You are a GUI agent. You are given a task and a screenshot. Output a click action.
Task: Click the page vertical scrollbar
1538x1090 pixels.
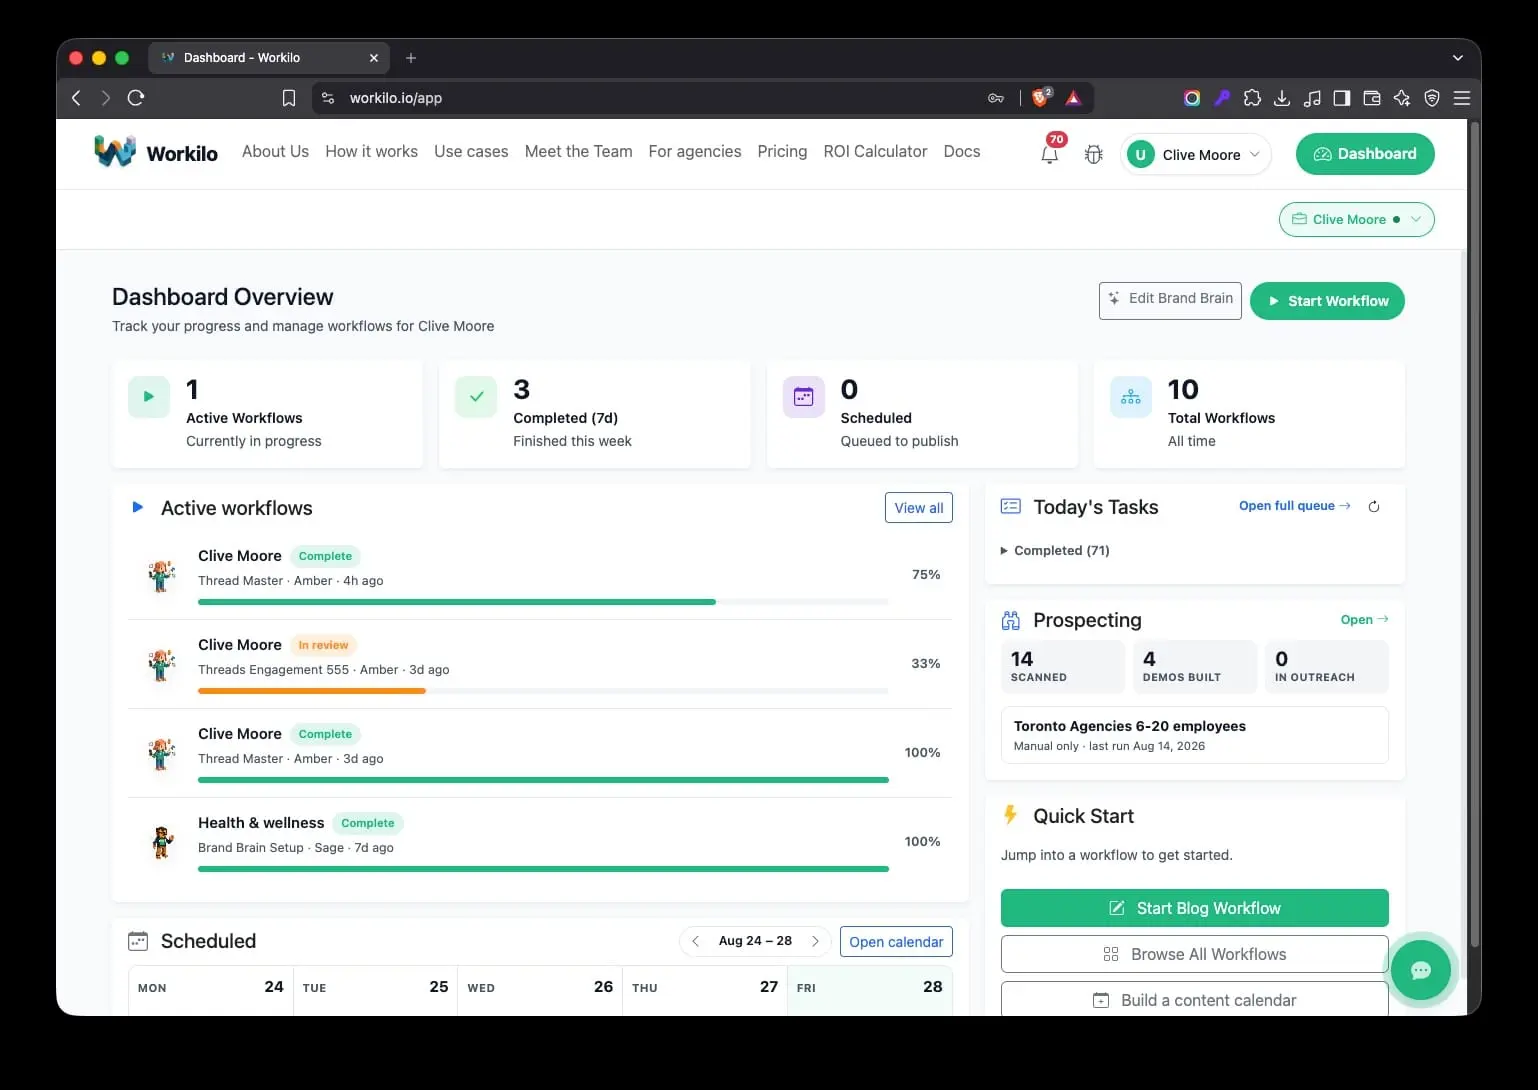1474,534
